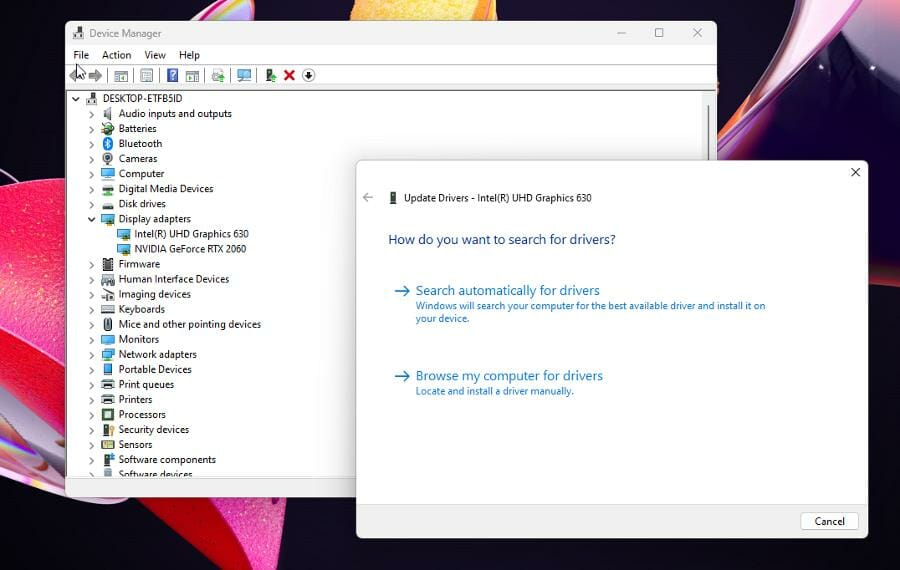Click the Processors icon
The width and height of the screenshot is (900, 570).
click(108, 414)
